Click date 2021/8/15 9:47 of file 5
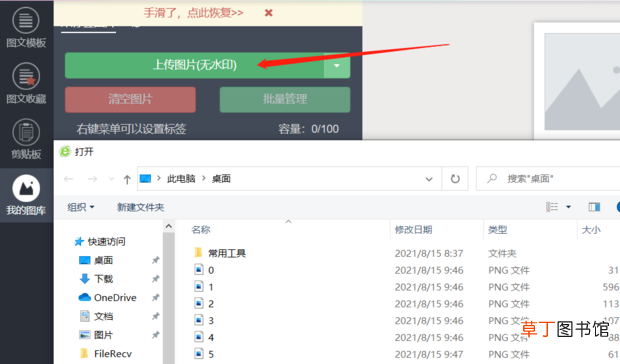The width and height of the screenshot is (620, 364). (x=429, y=355)
